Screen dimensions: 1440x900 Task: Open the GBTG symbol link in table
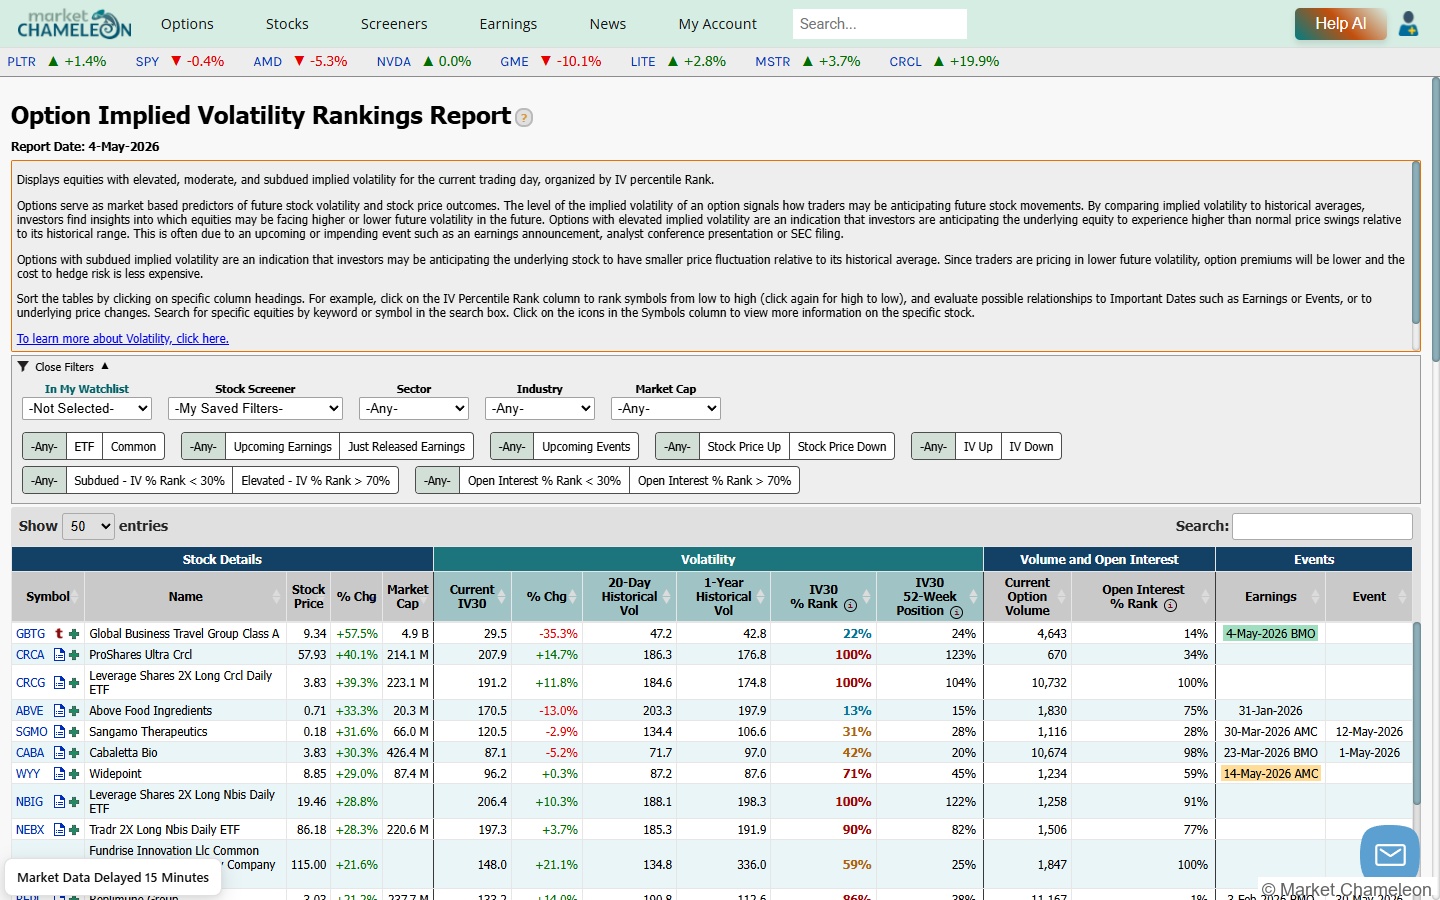click(x=30, y=633)
